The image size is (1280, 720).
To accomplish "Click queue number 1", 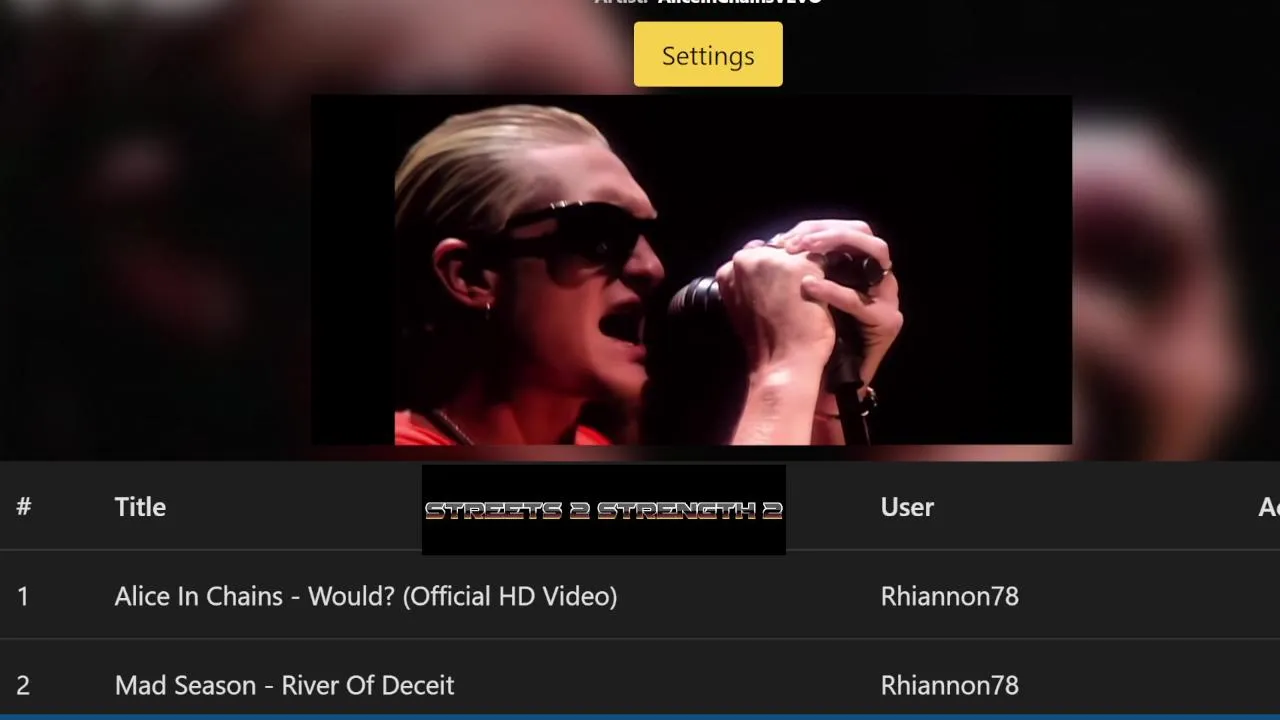I will tap(23, 596).
